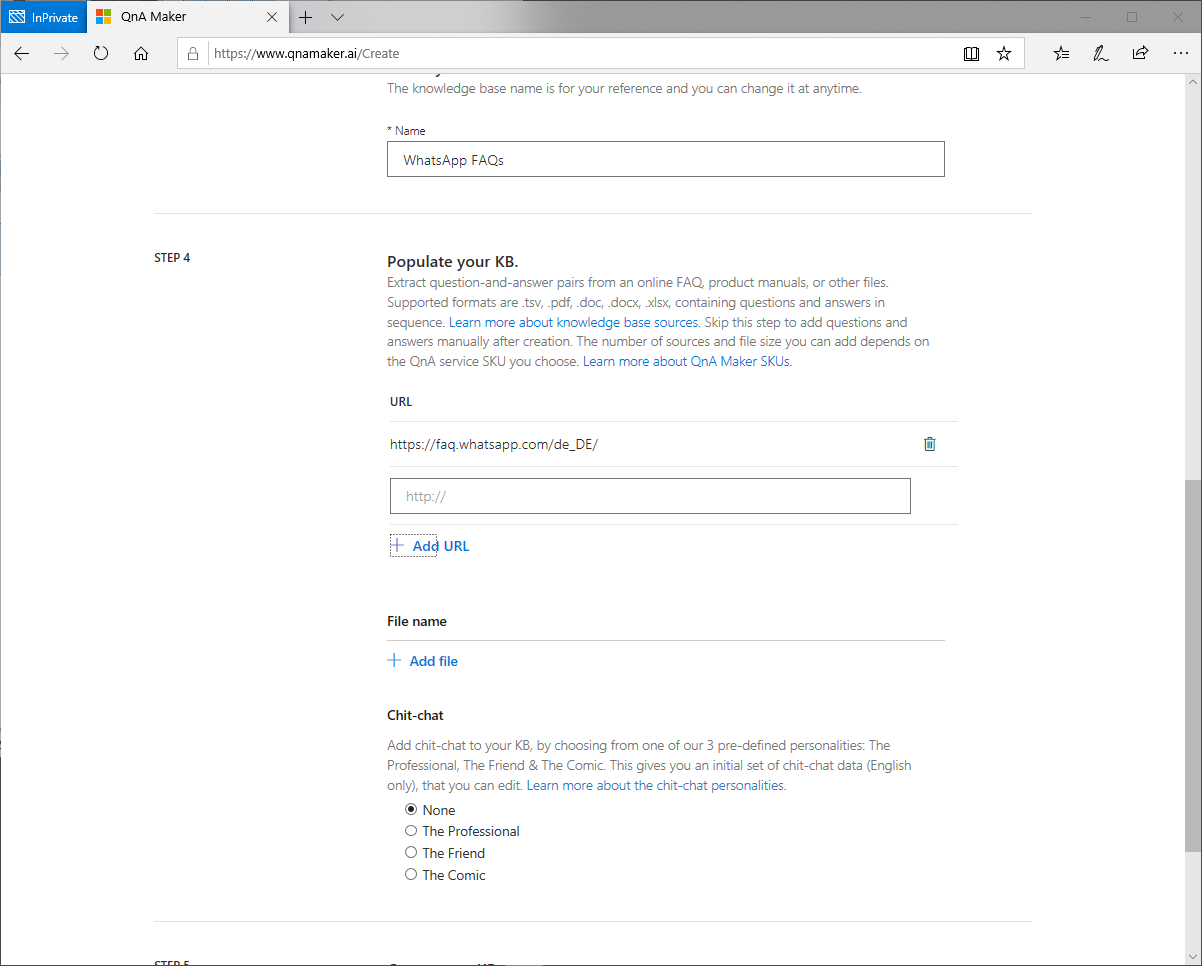Open the favorites hub
The image size is (1202, 966).
tap(1061, 54)
